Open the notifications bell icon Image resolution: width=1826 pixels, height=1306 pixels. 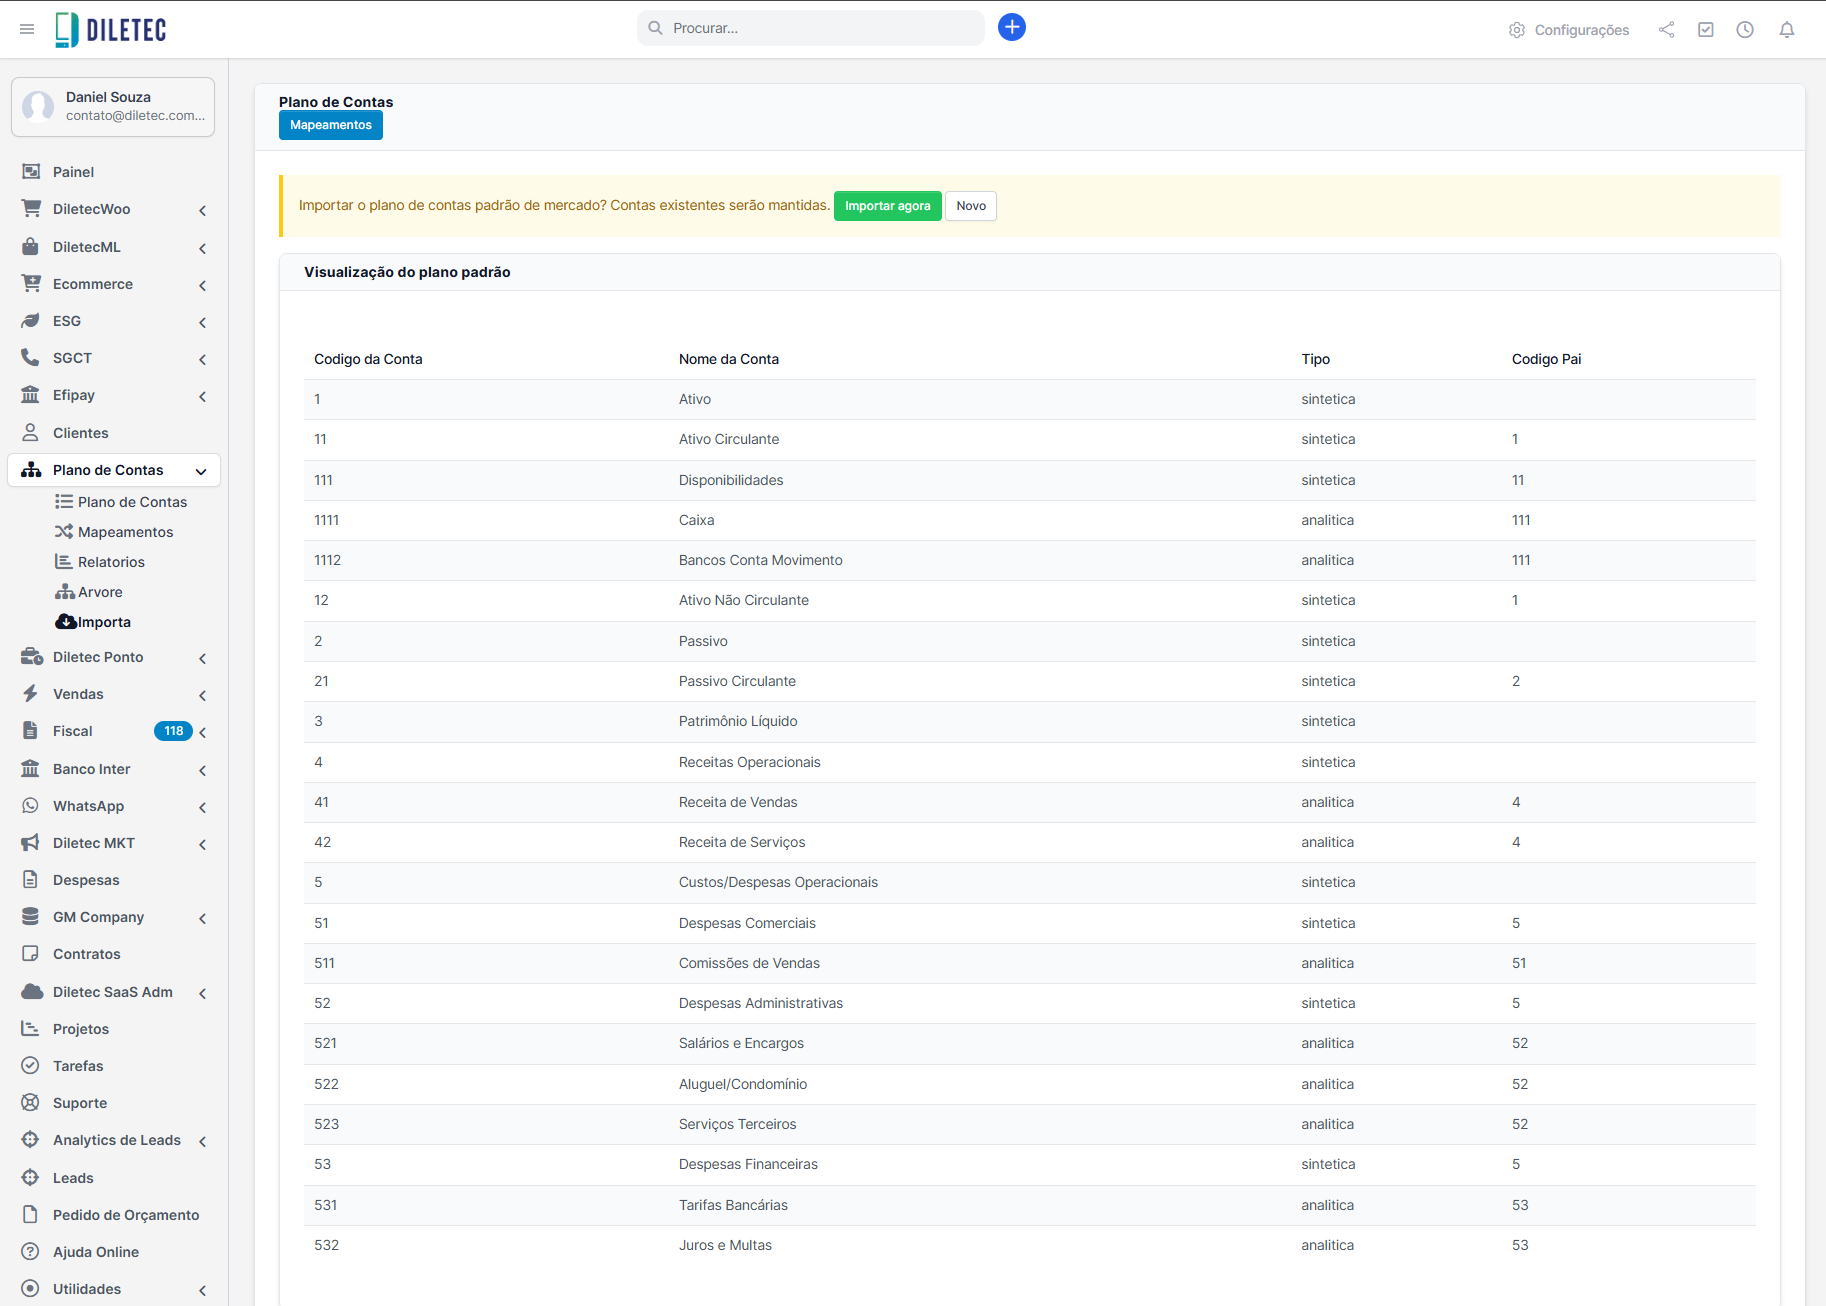[x=1786, y=30]
